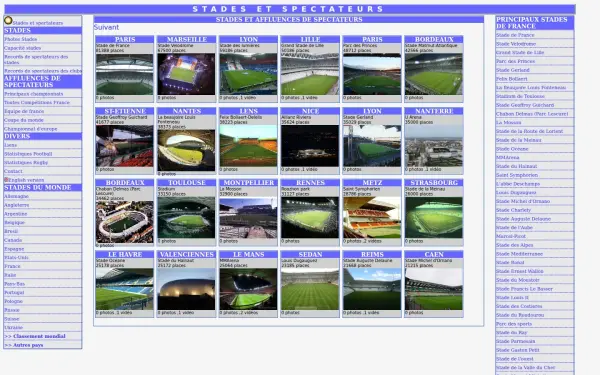Screen dimensions: 600x375
Task: Open Stade Gerland sidebar link
Action: (x=513, y=70)
